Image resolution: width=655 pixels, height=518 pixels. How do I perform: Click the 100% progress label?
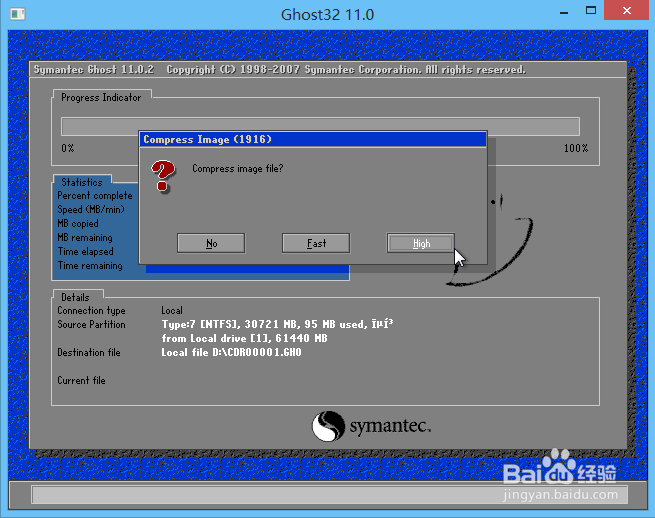576,148
